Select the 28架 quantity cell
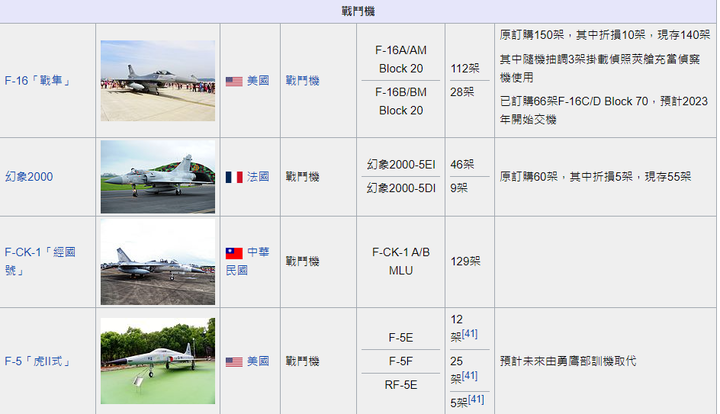The image size is (720, 414). tap(462, 92)
